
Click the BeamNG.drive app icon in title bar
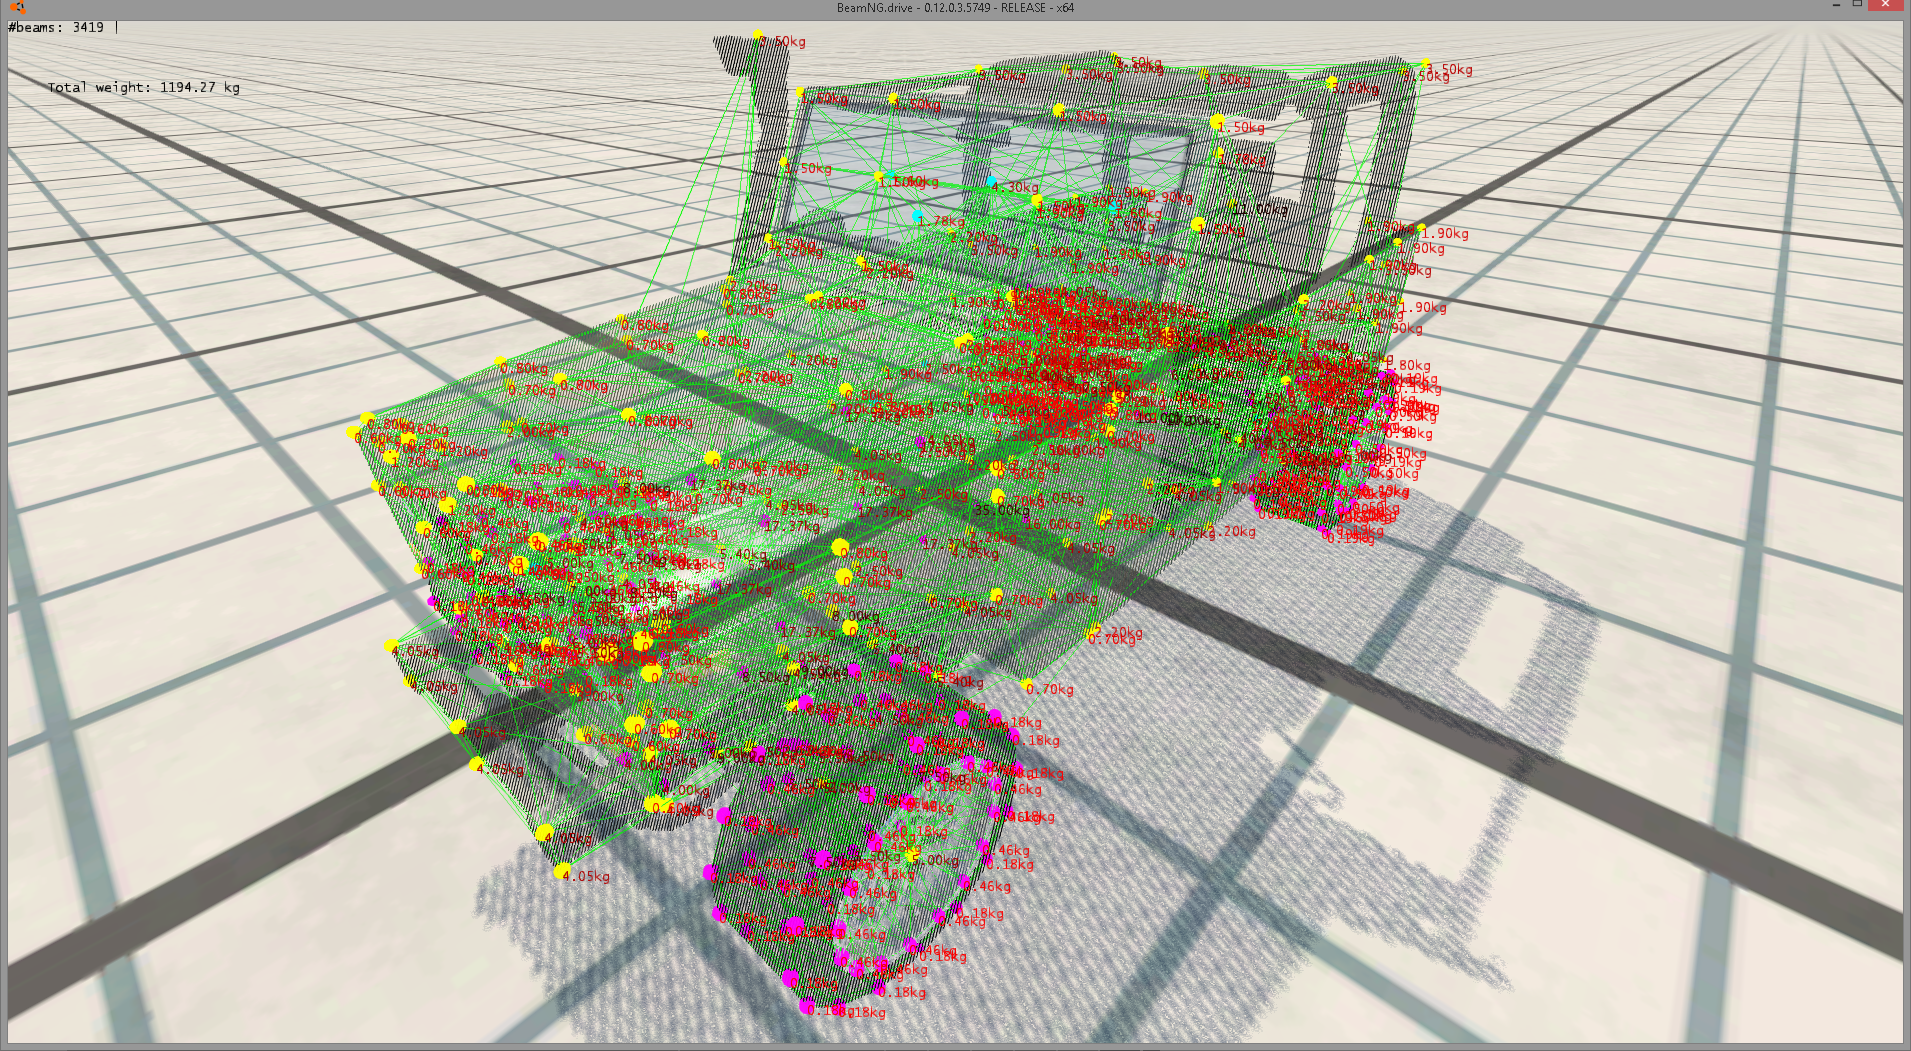tap(18, 6)
